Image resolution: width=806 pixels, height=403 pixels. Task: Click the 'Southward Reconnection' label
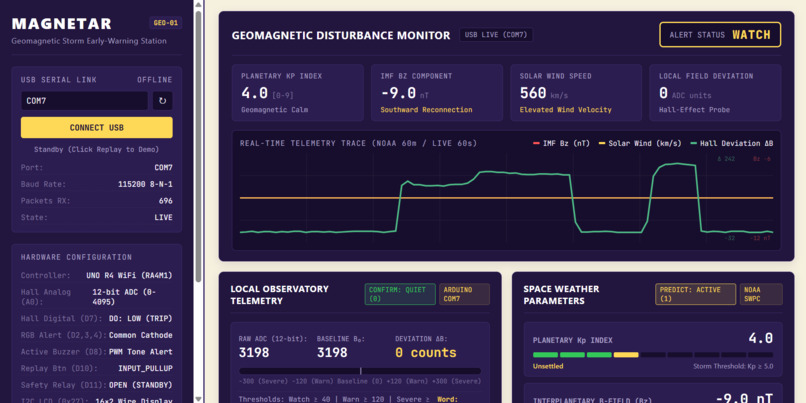pos(426,110)
